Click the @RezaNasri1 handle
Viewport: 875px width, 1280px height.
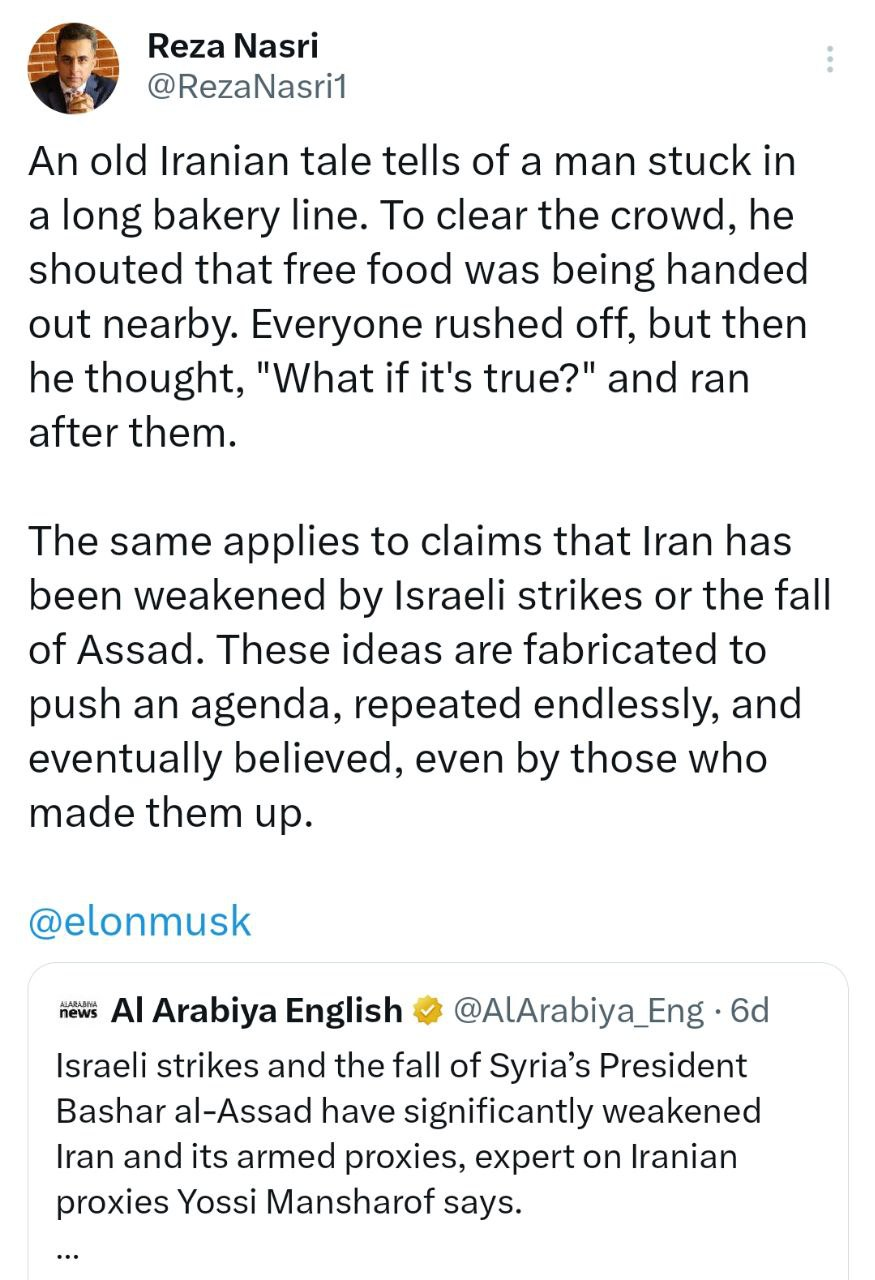coord(246,88)
